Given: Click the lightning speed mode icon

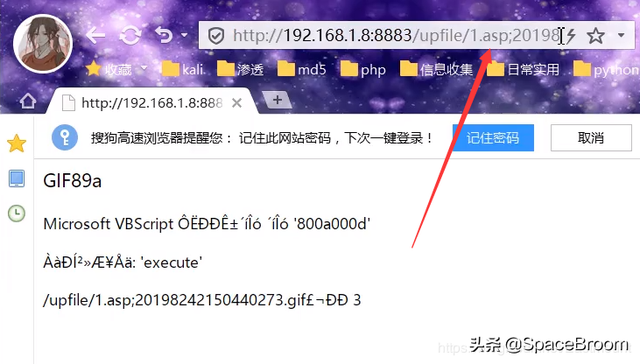Looking at the screenshot, I should point(571,36).
